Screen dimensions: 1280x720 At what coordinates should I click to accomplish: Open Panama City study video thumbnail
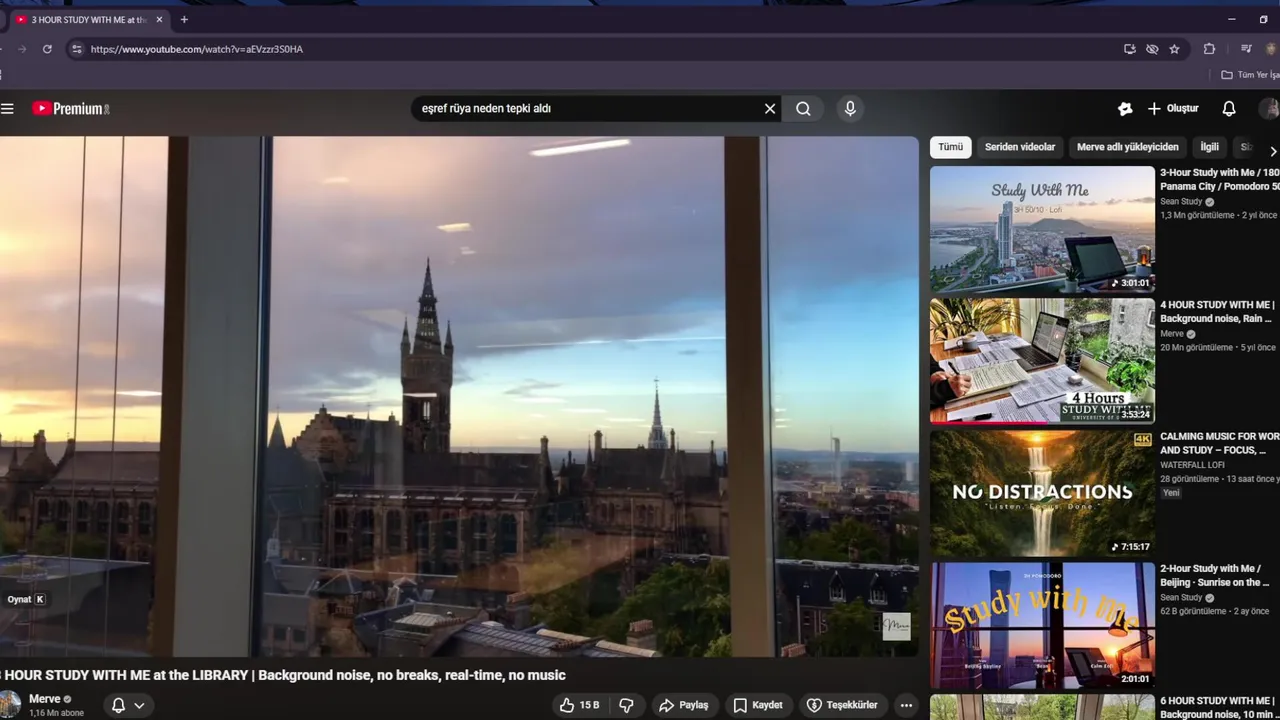point(1042,229)
